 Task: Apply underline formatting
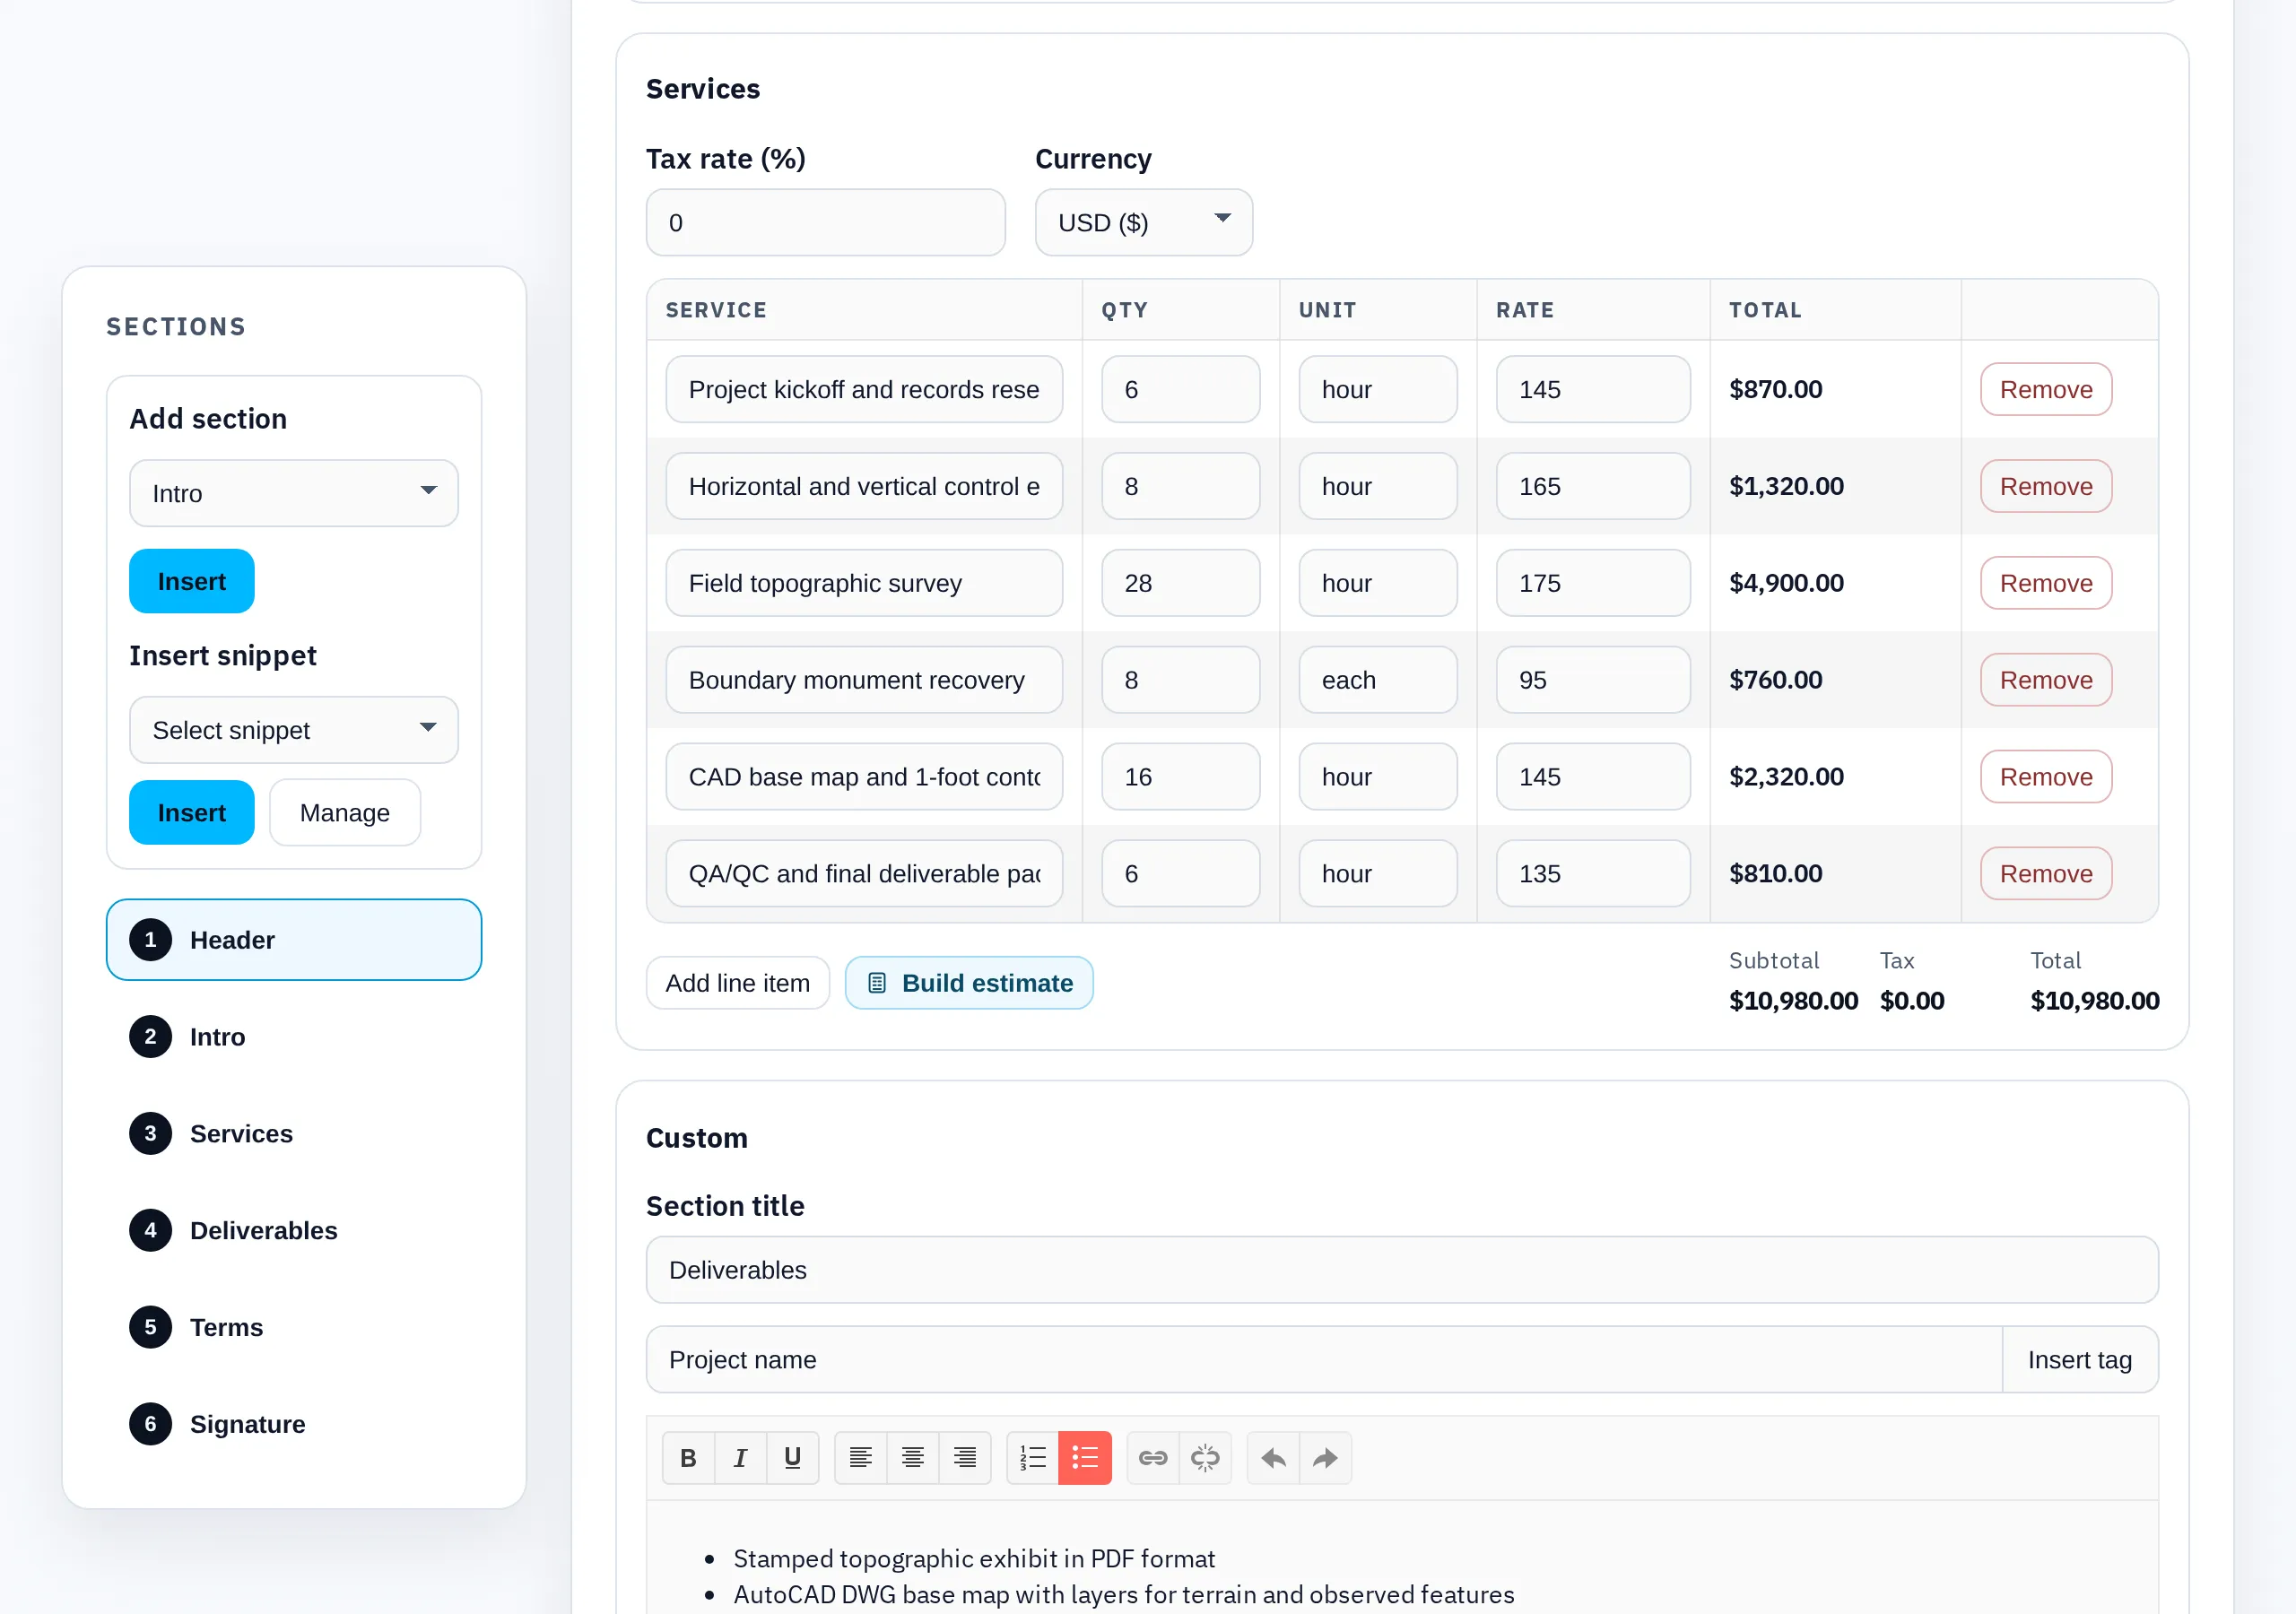click(x=793, y=1458)
